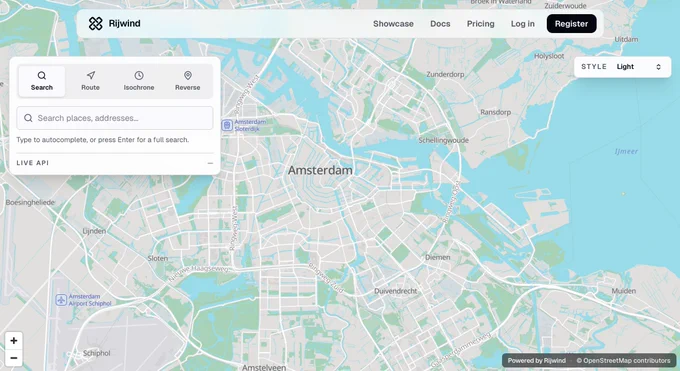680x371 pixels.
Task: Click the Rijwind brand name
Action: click(124, 23)
